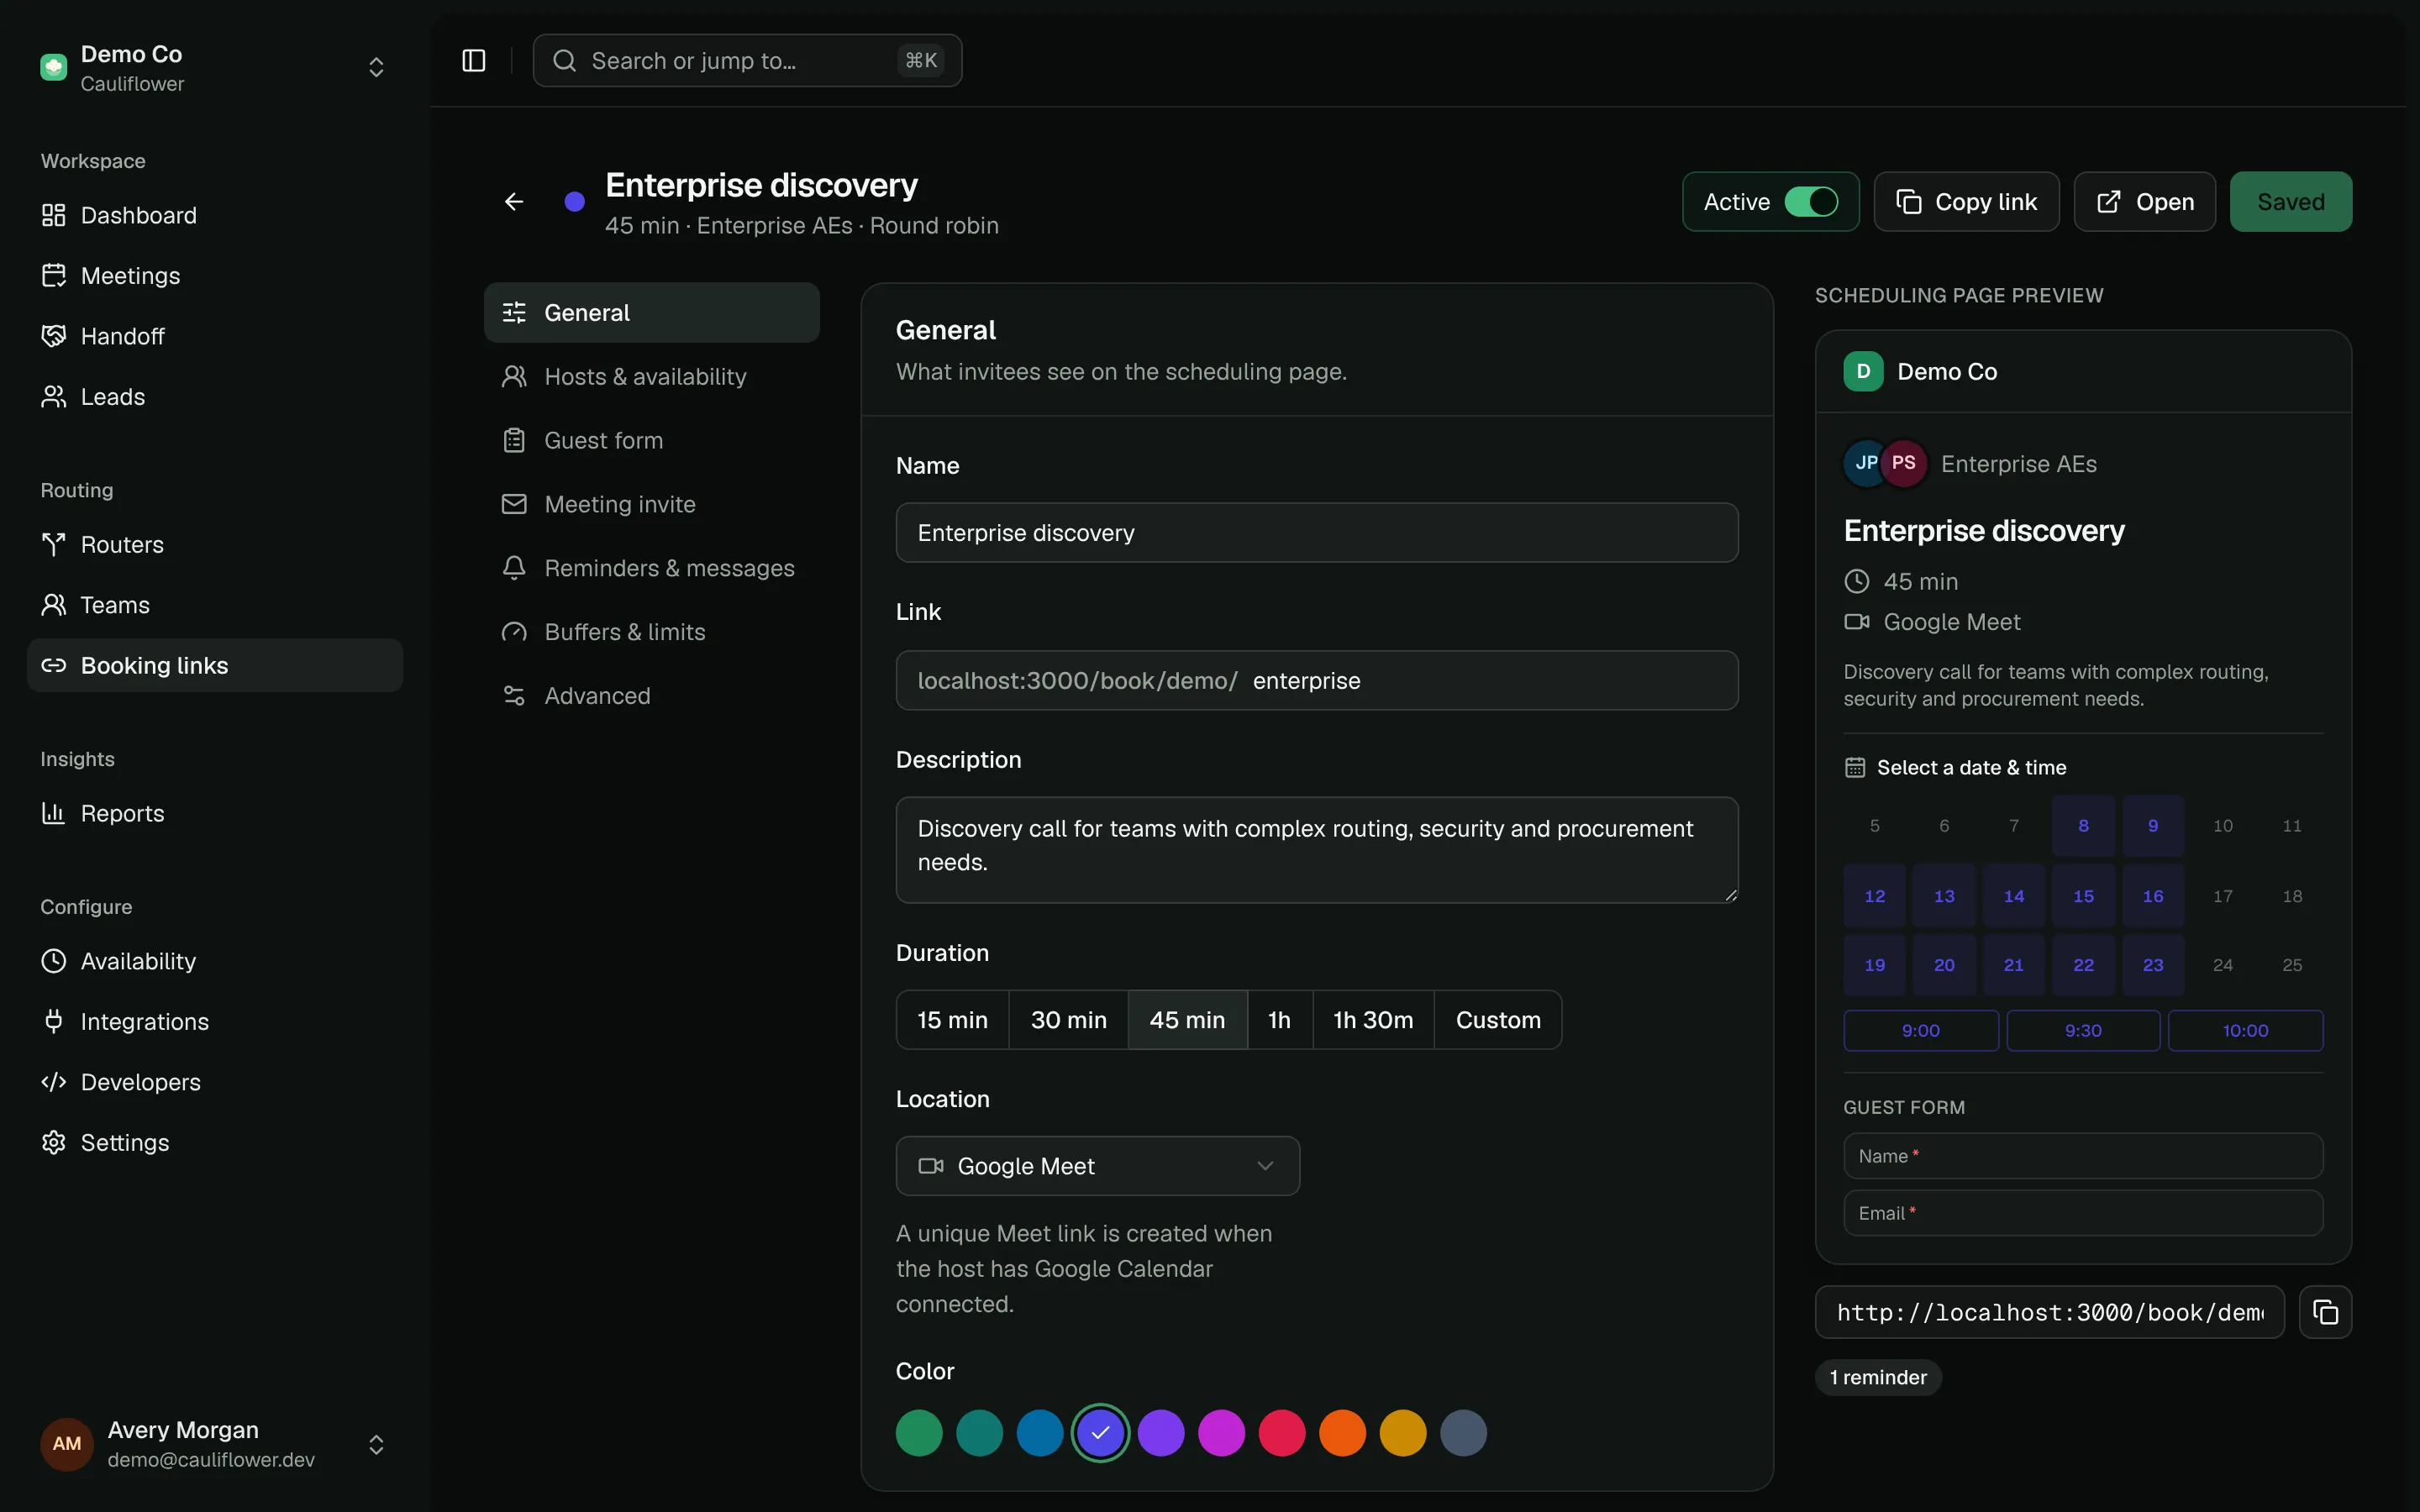Click the Copy link button
This screenshot has width=2420, height=1512.
pos(1966,202)
